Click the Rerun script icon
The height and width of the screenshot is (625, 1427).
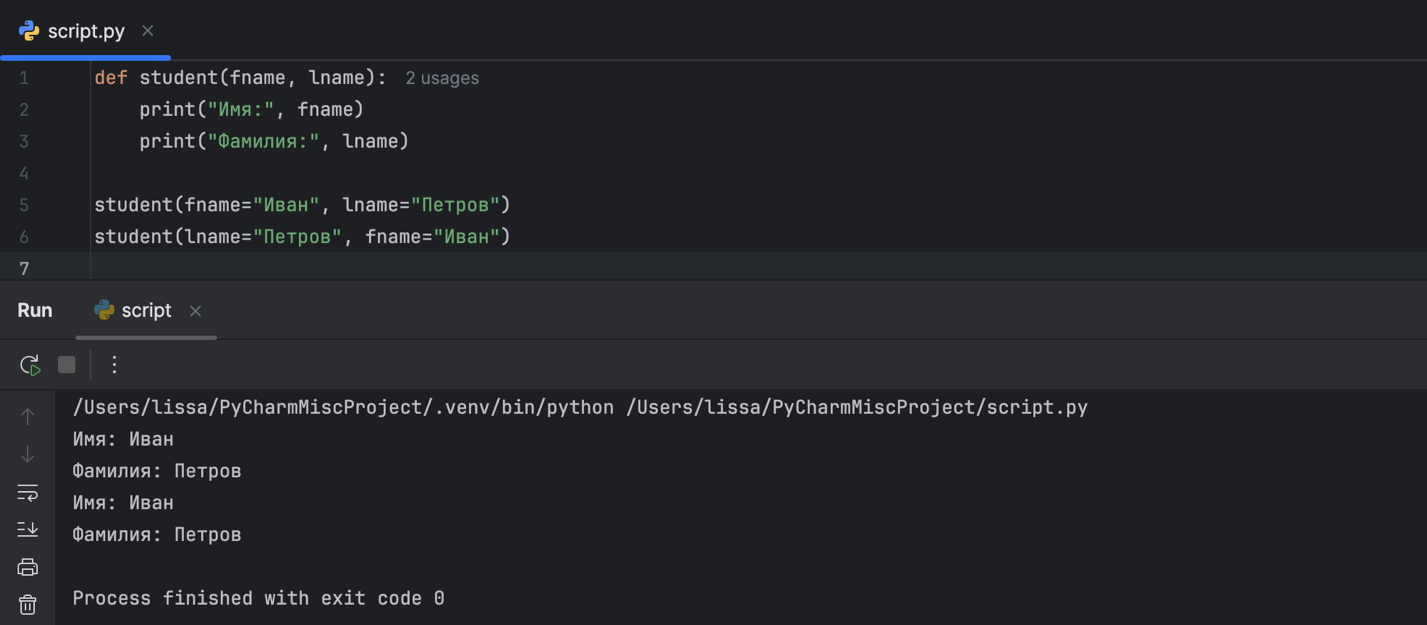29,365
